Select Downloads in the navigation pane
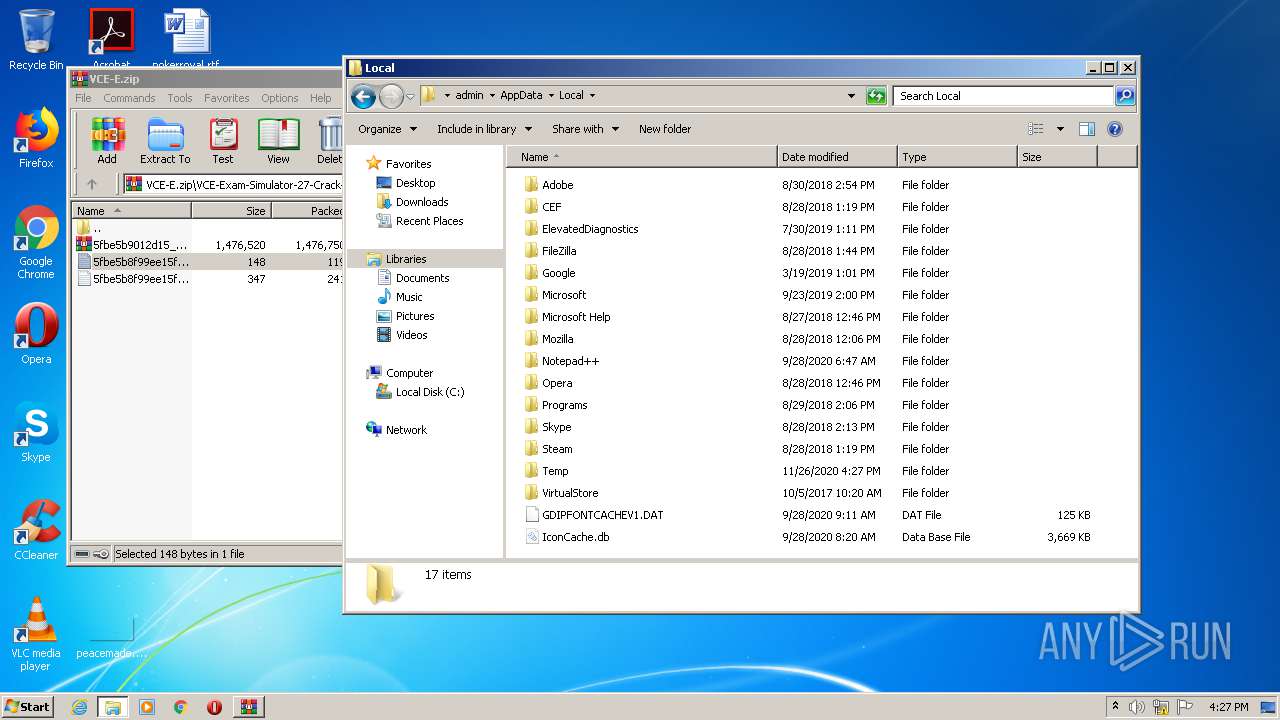The width and height of the screenshot is (1280, 720). (x=422, y=202)
